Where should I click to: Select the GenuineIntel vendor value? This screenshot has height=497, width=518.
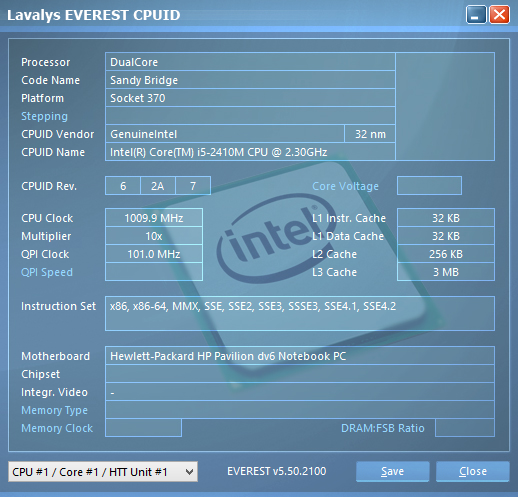click(225, 134)
